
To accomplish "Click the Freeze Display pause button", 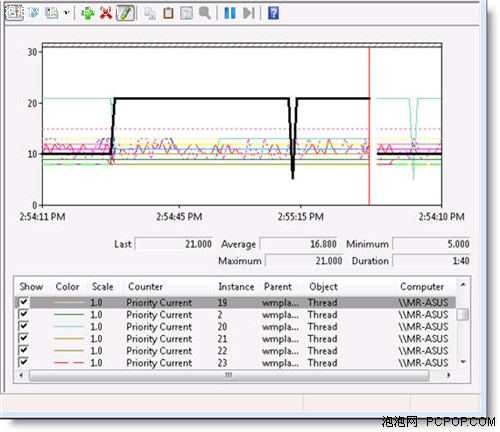I will click(x=230, y=13).
